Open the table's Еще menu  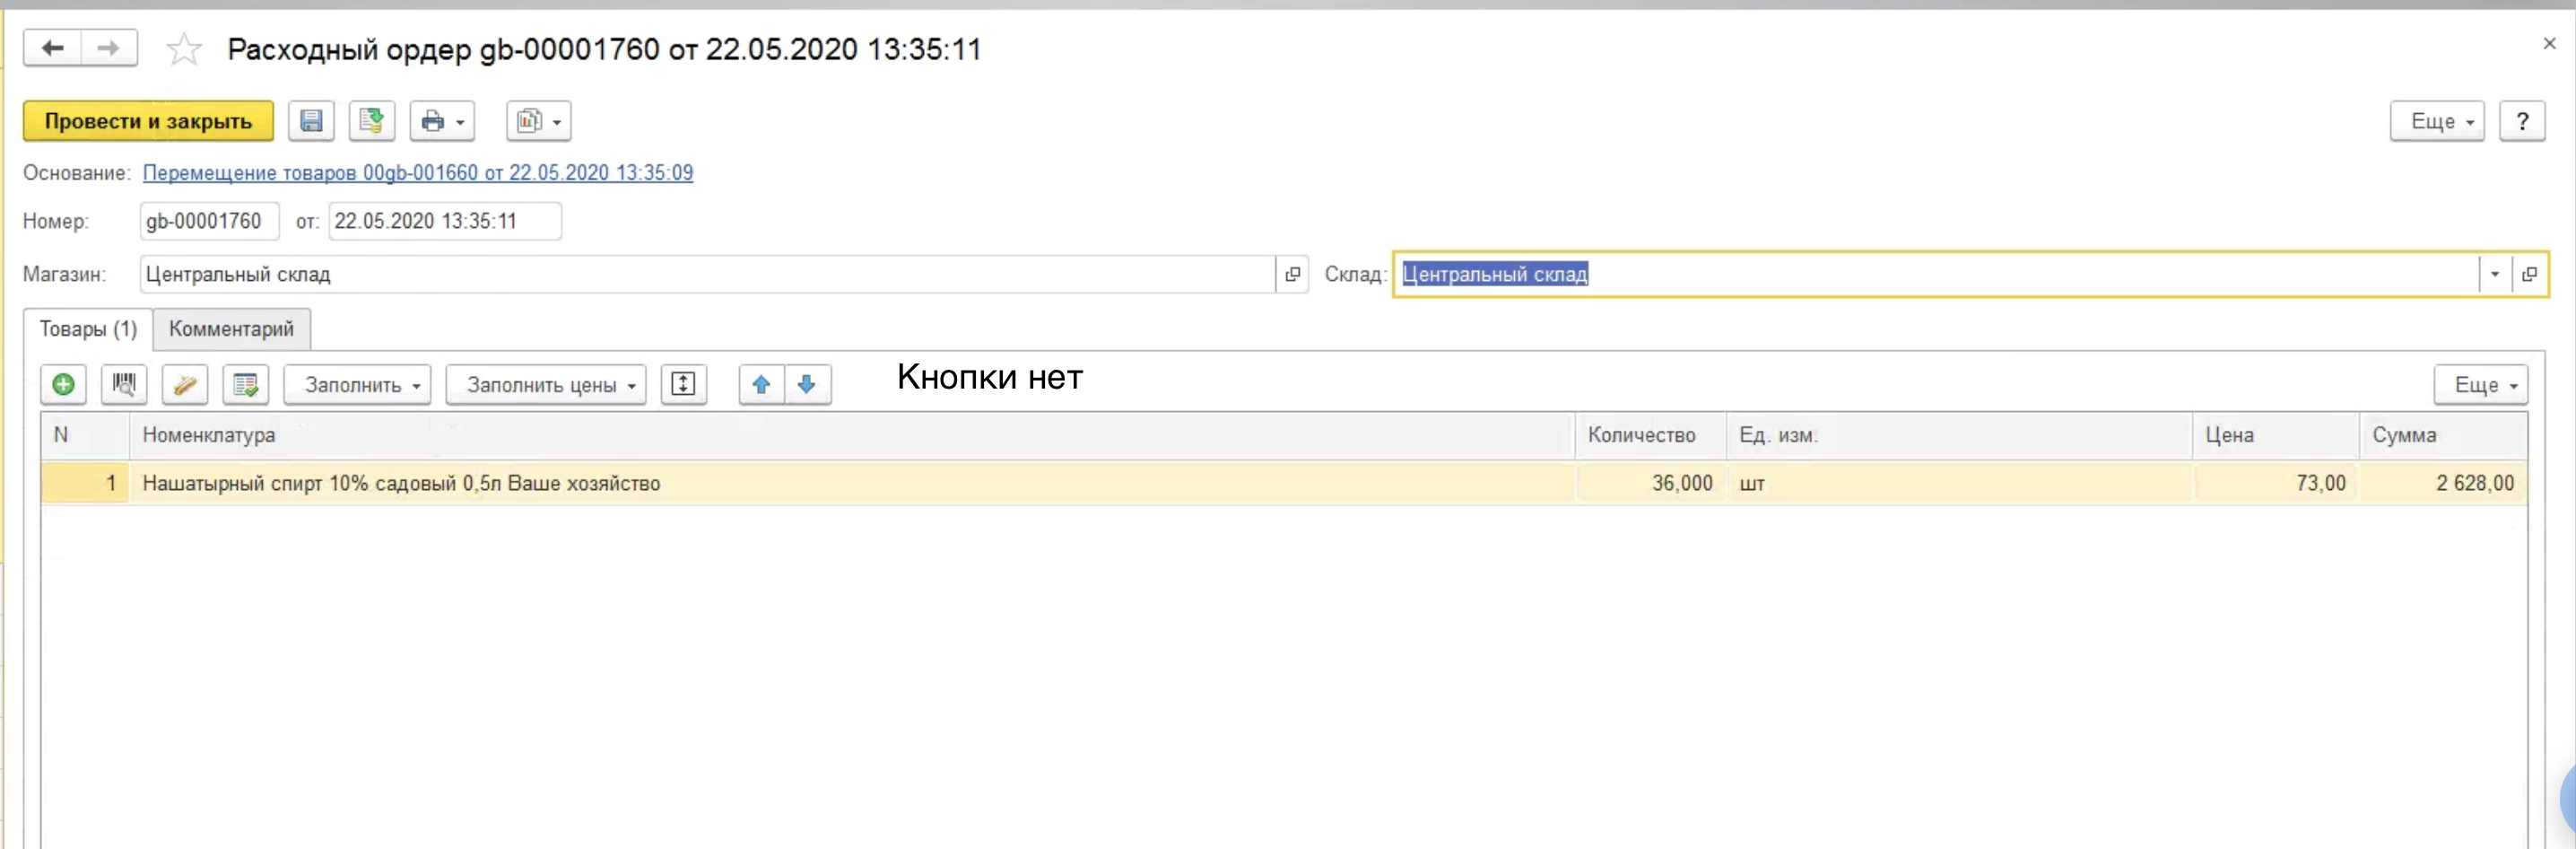[2481, 384]
